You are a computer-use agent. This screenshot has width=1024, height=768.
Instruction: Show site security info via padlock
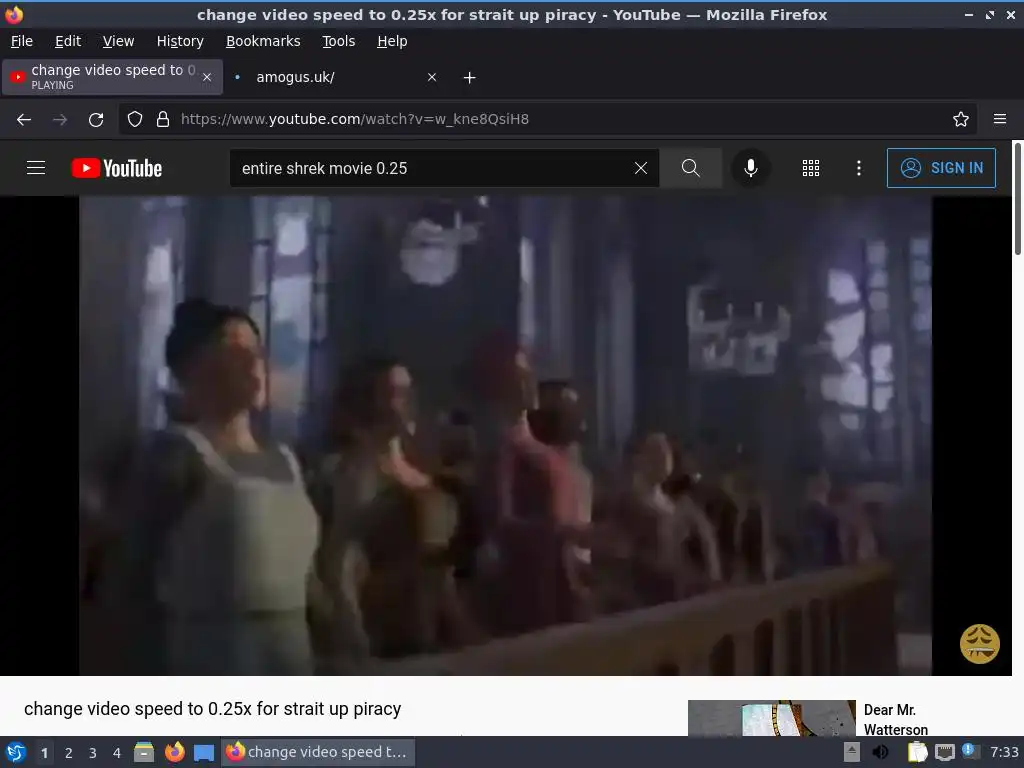tap(163, 120)
